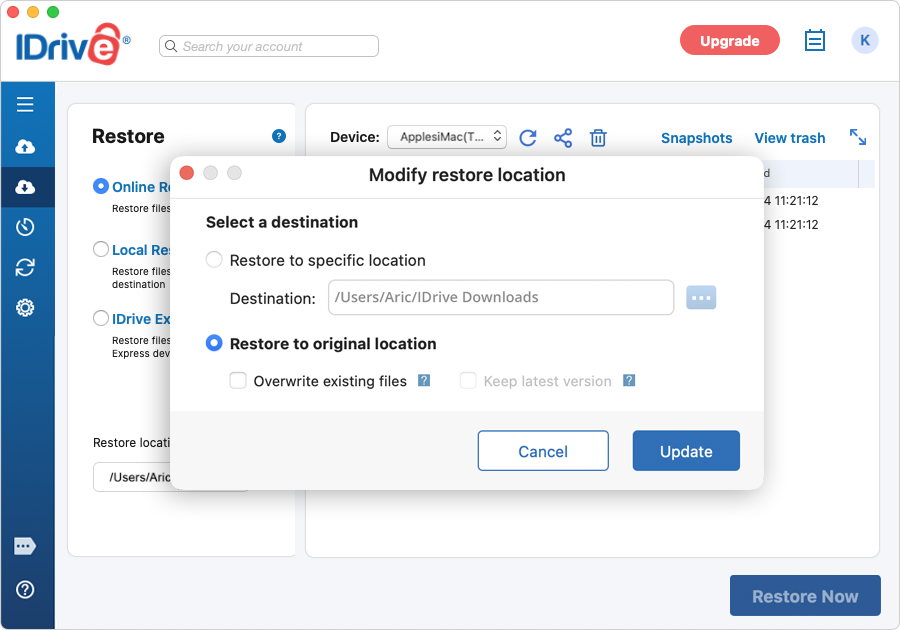This screenshot has height=630, width=900.
Task: Expand the hamburger sidebar menu
Action: [x=25, y=105]
